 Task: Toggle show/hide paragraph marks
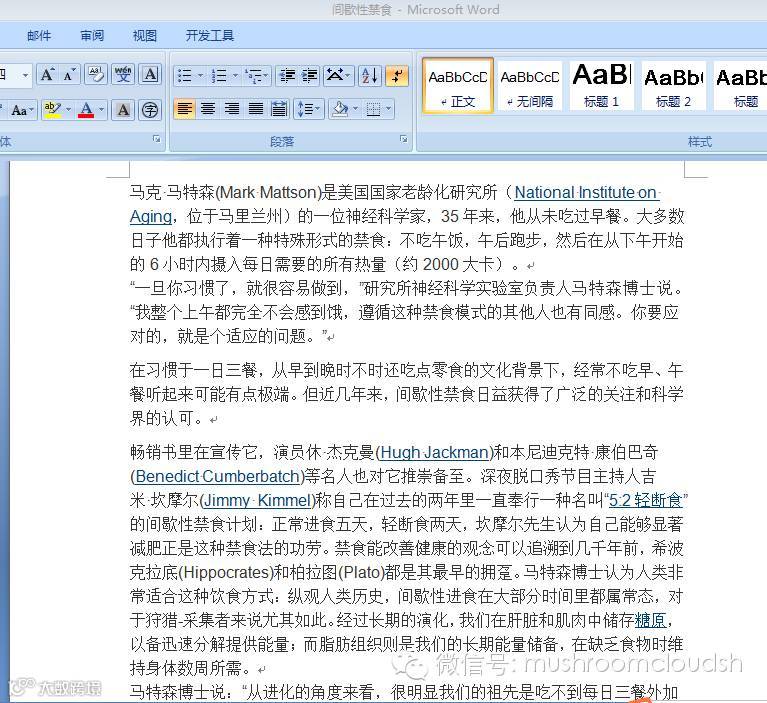pyautogui.click(x=397, y=76)
